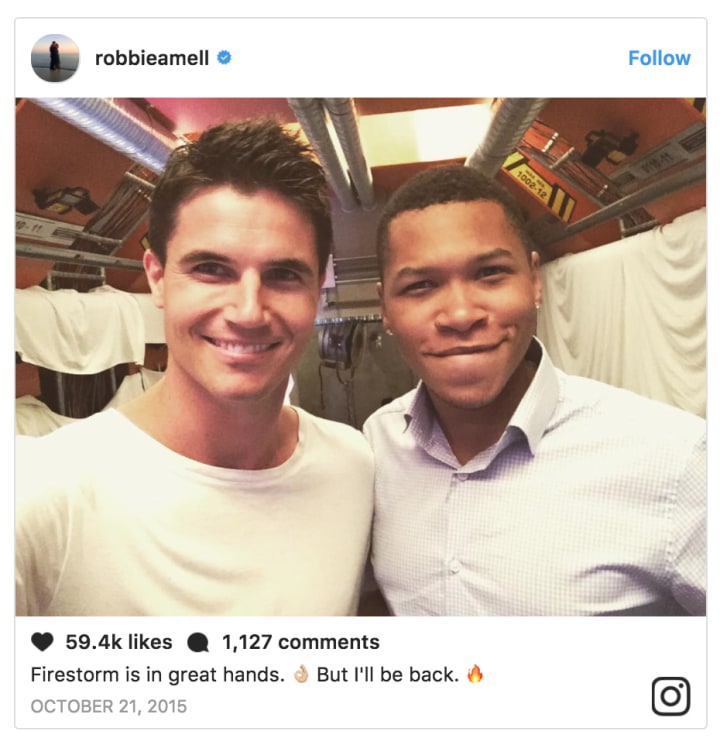
Task: Click the comment speech bubble icon
Action: (x=198, y=642)
